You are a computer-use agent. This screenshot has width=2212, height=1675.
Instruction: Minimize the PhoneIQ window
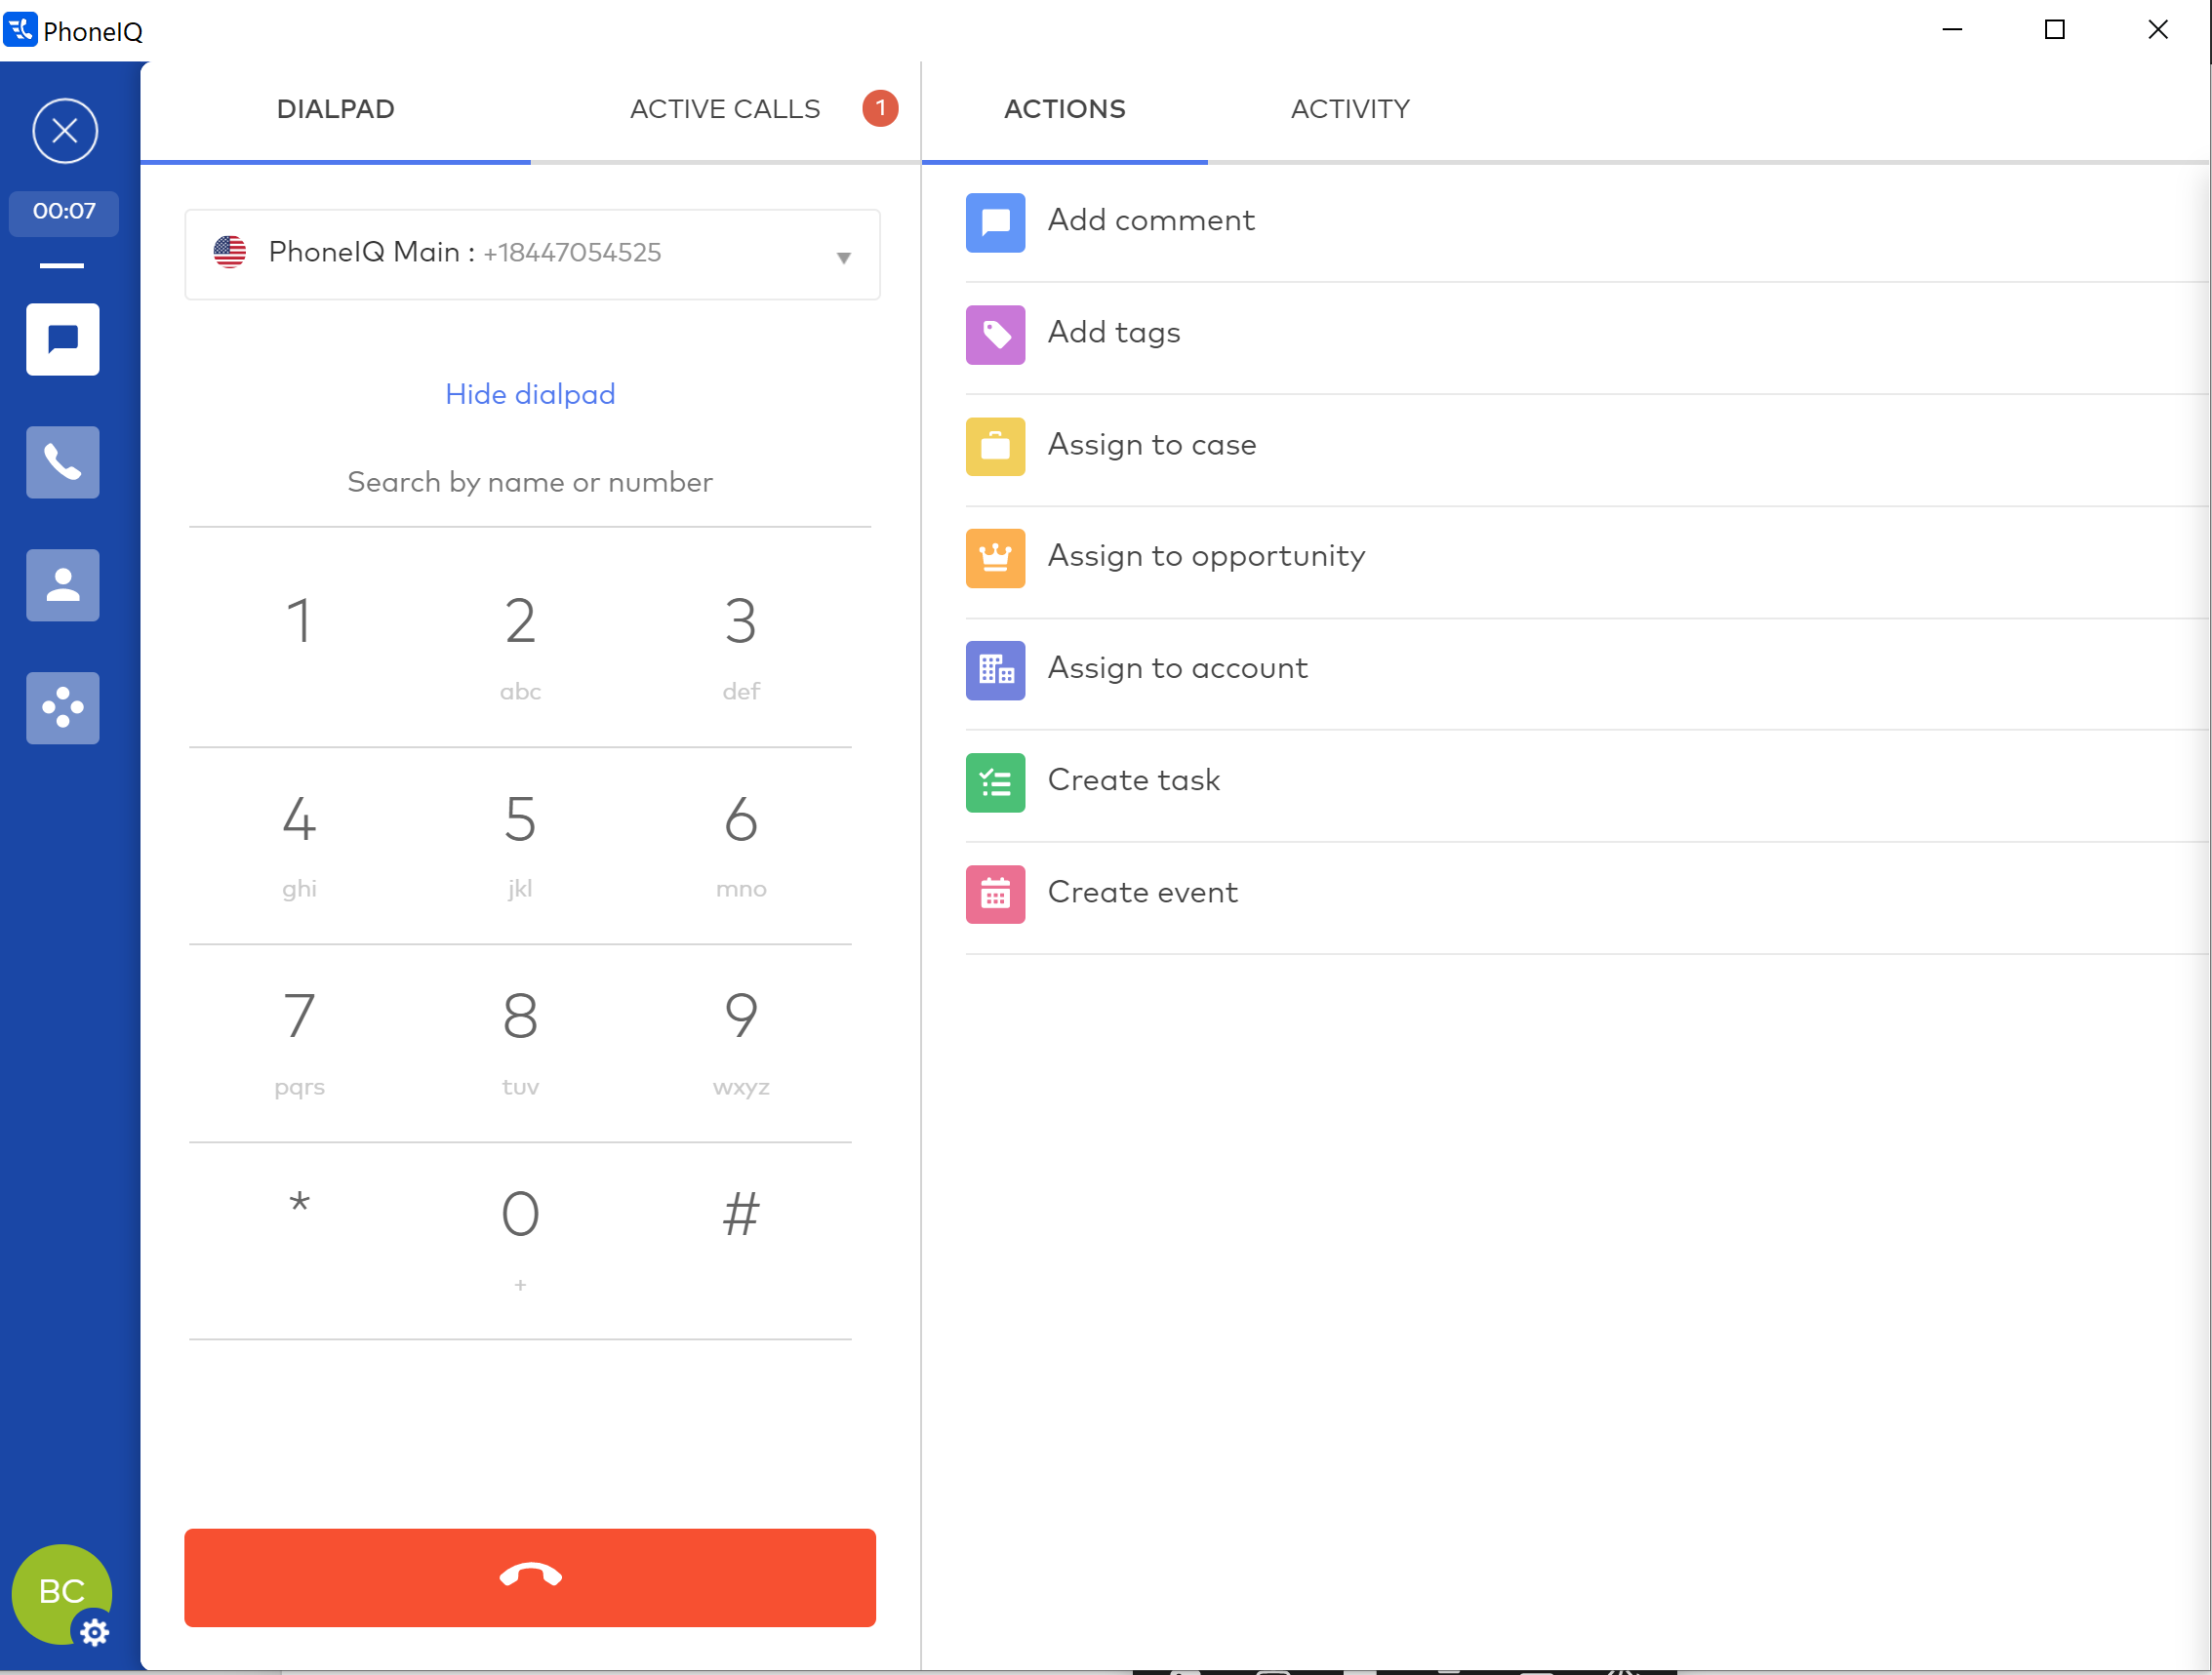(1952, 30)
